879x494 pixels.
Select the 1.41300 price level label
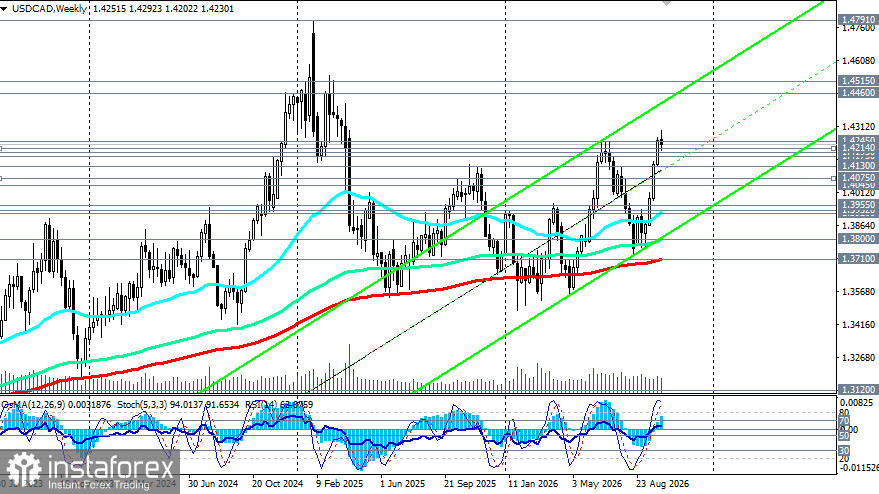[858, 166]
